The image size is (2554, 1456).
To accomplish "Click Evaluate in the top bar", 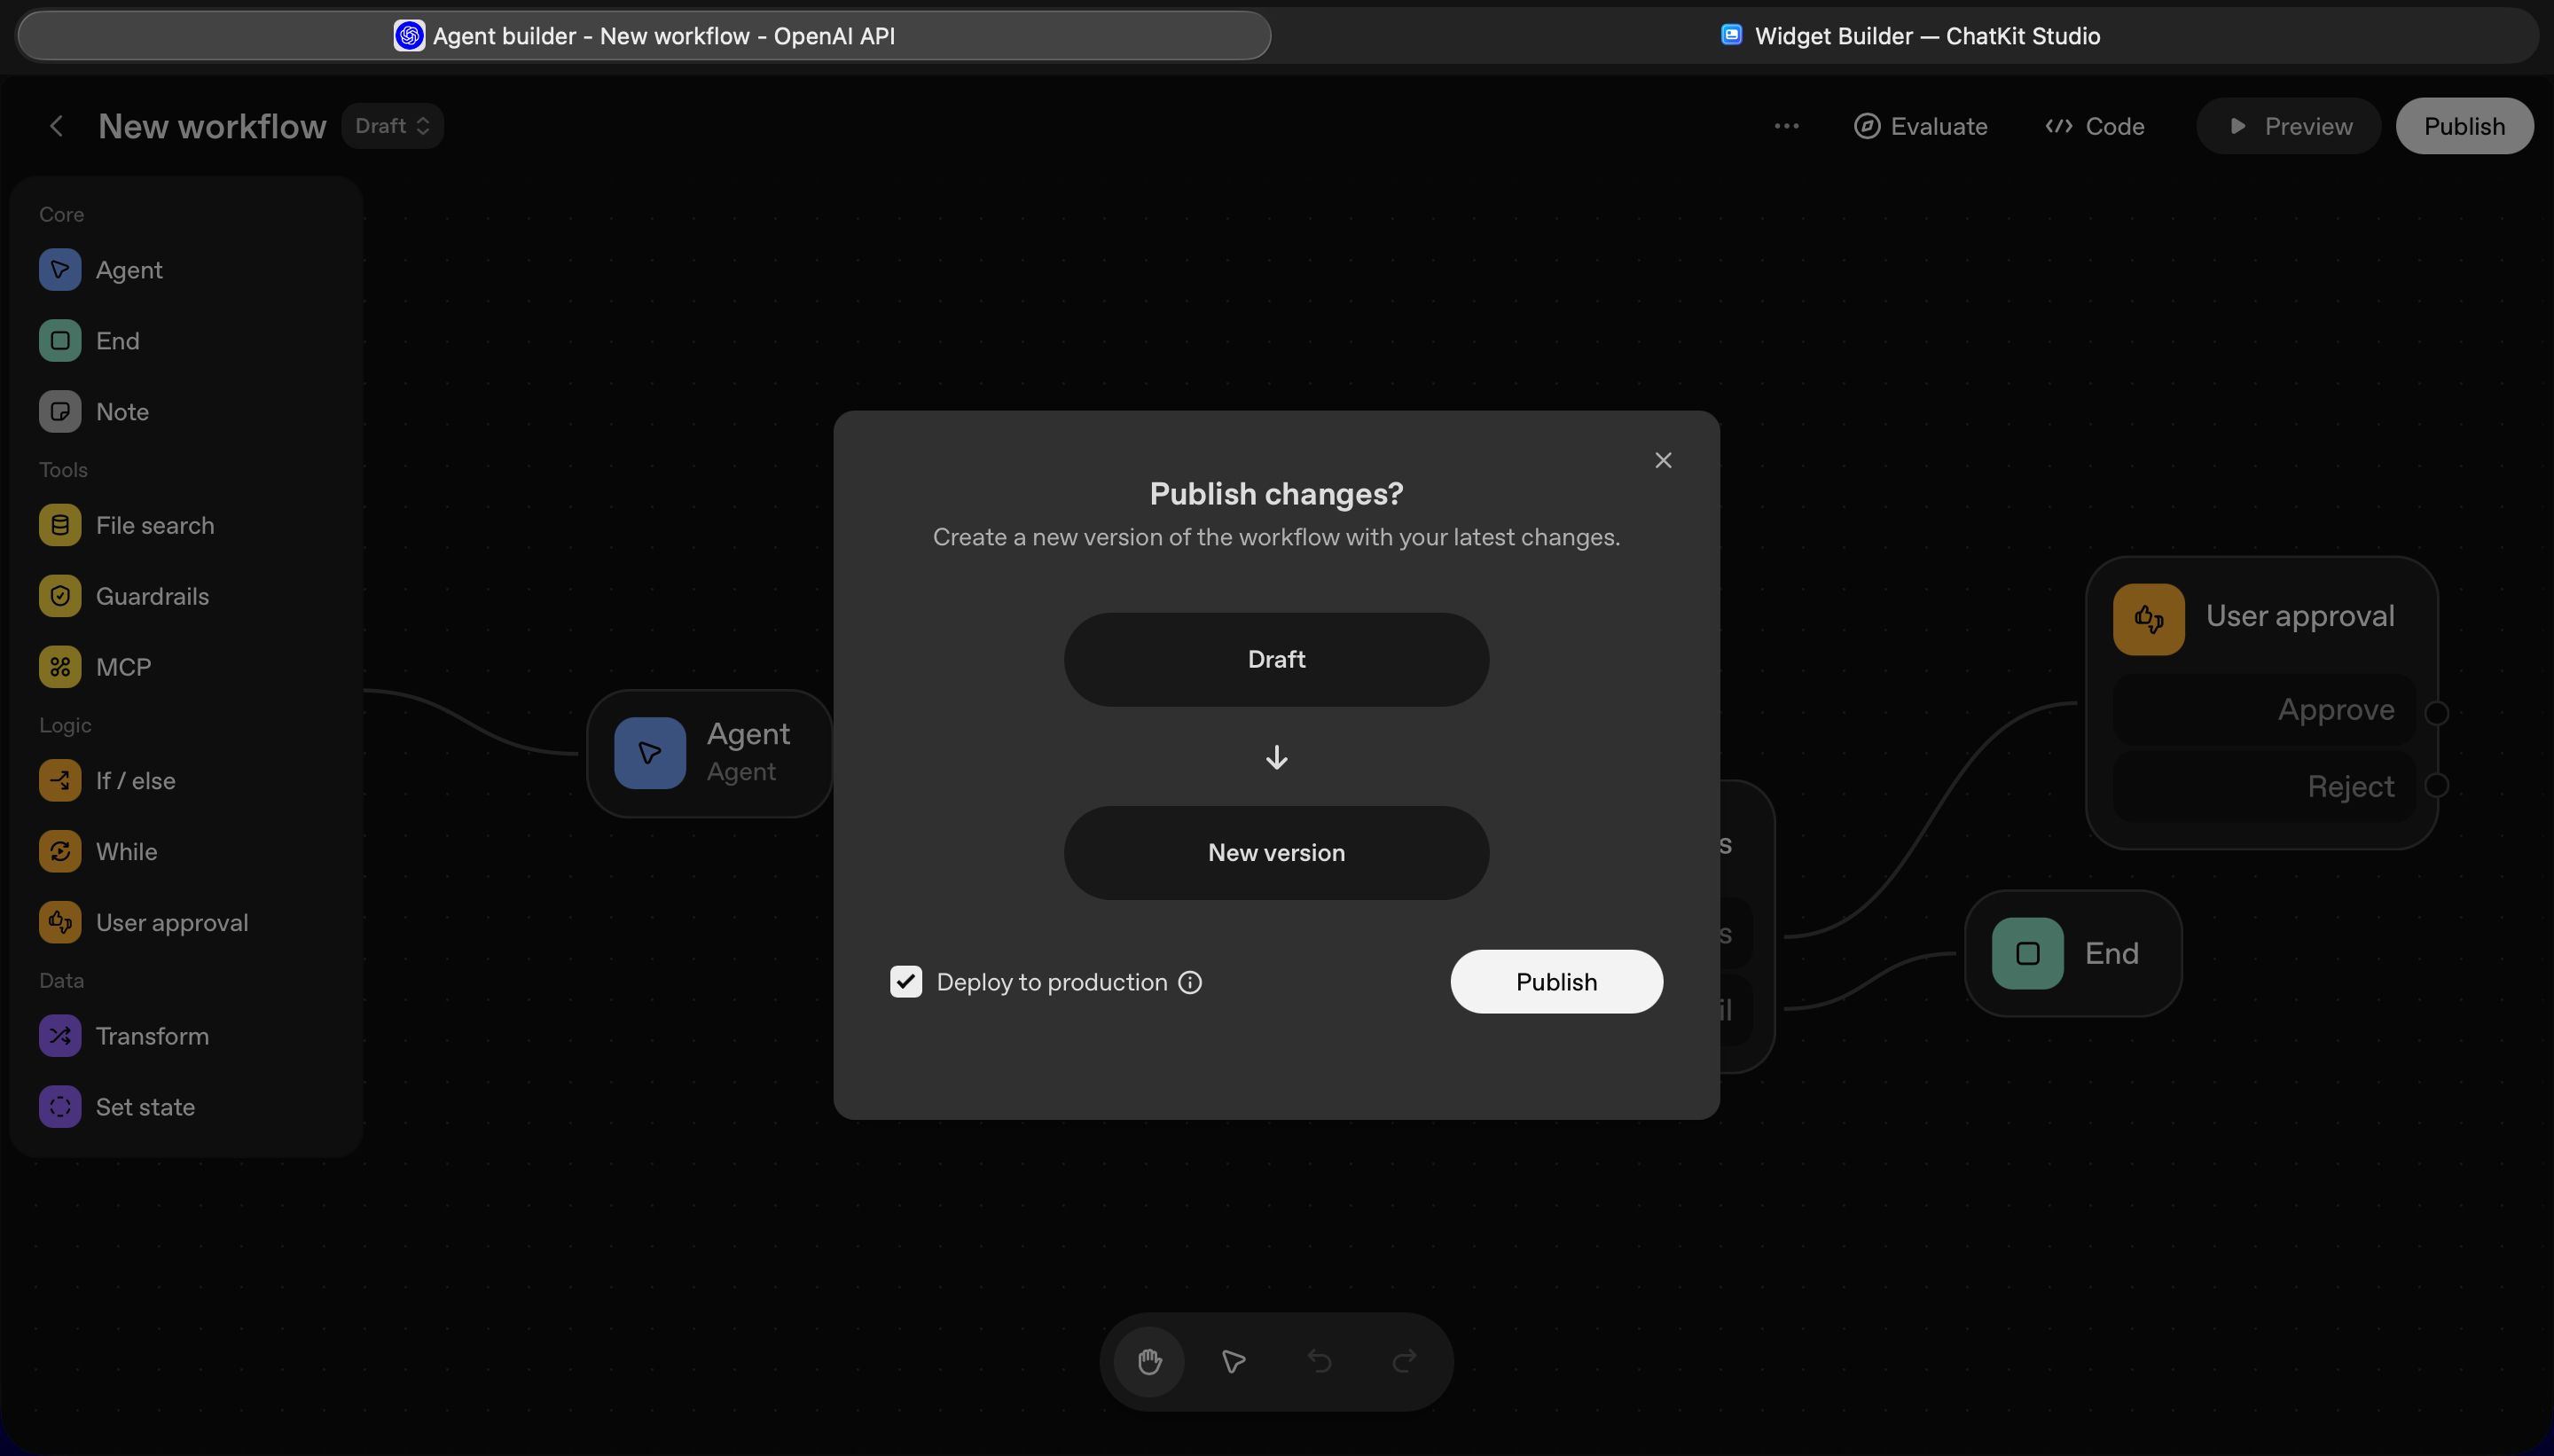I will point(1920,126).
